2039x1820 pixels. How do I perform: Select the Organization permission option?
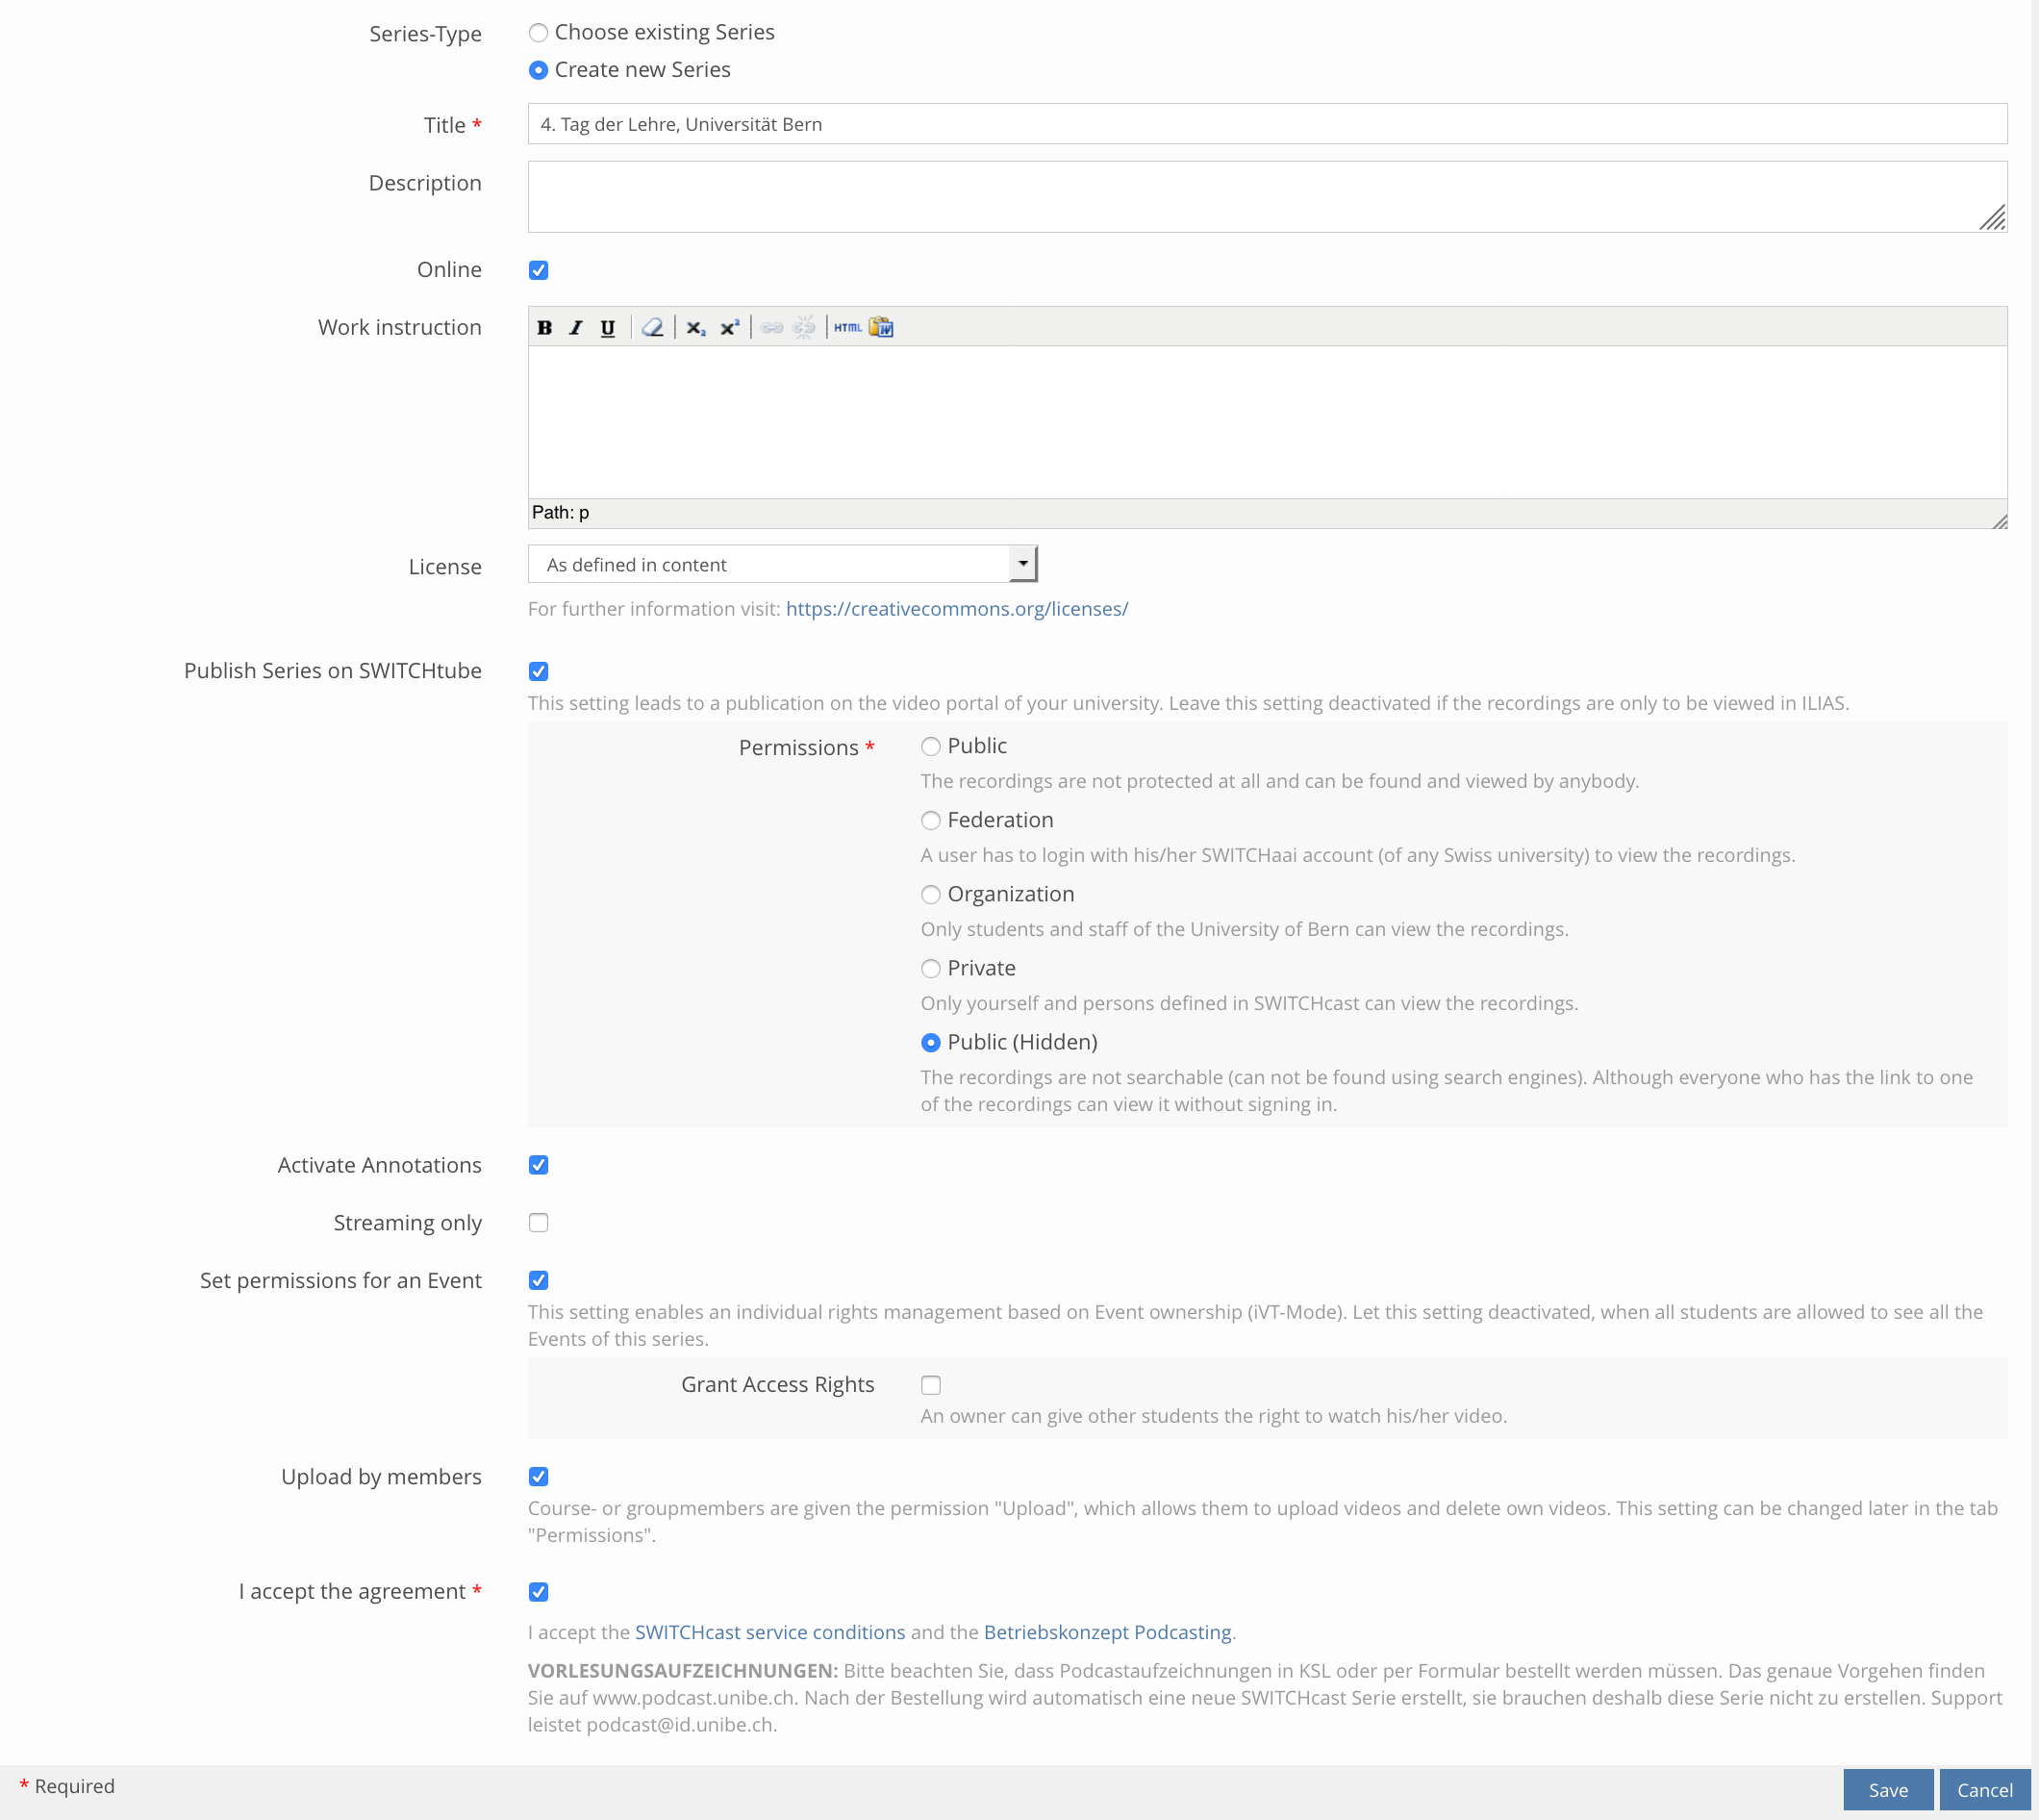(x=931, y=894)
